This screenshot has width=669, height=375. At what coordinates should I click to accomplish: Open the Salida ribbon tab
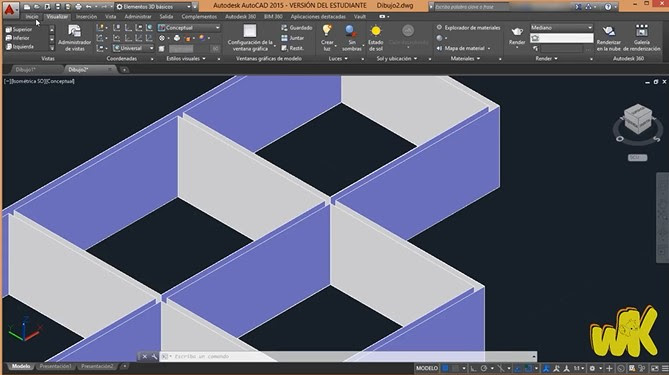pyautogui.click(x=166, y=17)
